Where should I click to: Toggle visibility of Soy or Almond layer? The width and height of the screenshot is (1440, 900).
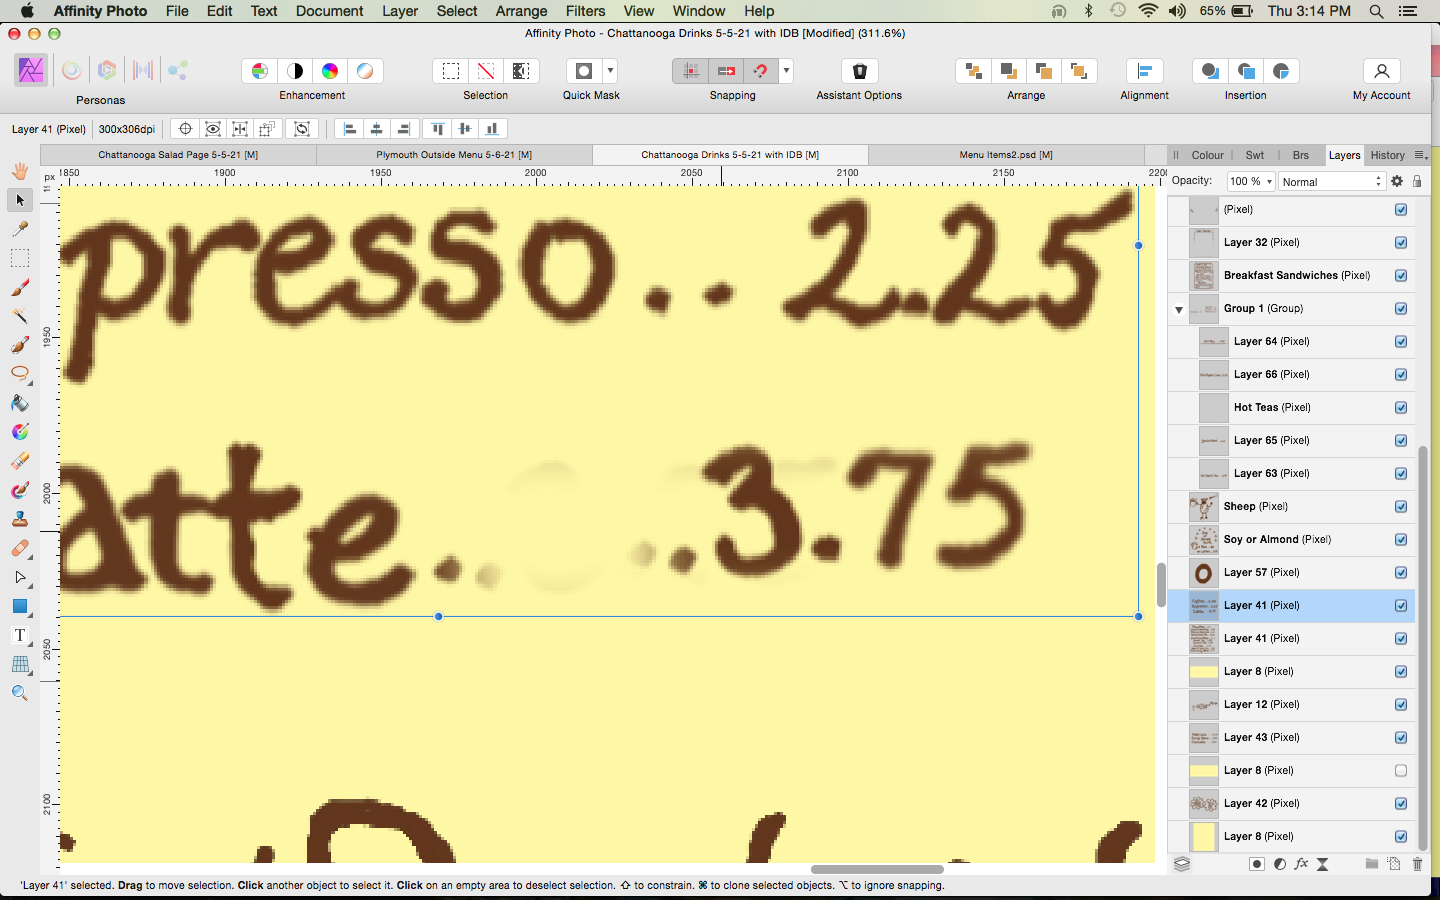[1401, 539]
